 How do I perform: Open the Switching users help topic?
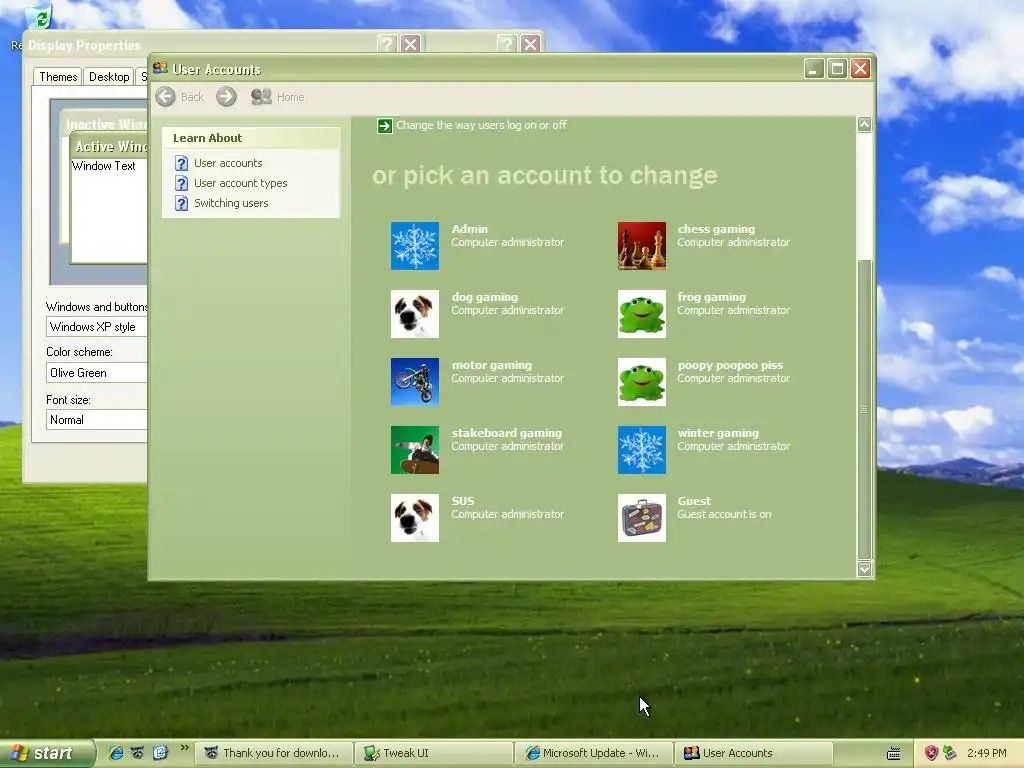(231, 203)
